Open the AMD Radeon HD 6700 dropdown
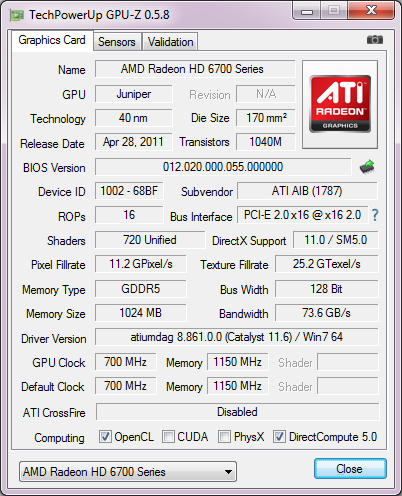 click(x=128, y=472)
